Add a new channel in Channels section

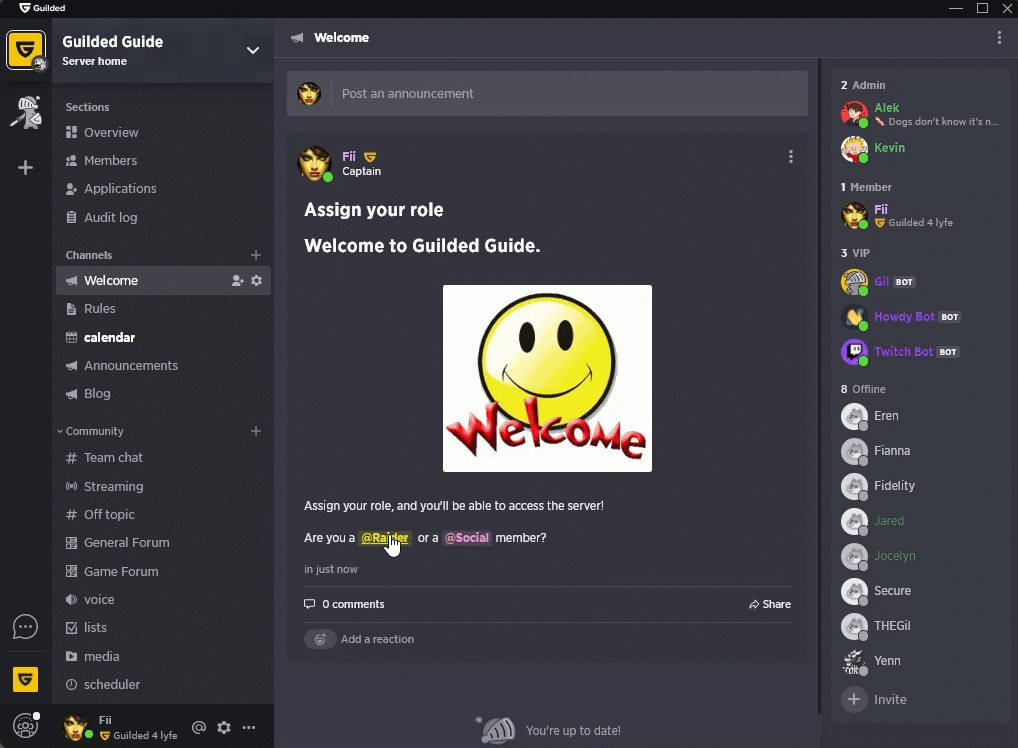256,255
